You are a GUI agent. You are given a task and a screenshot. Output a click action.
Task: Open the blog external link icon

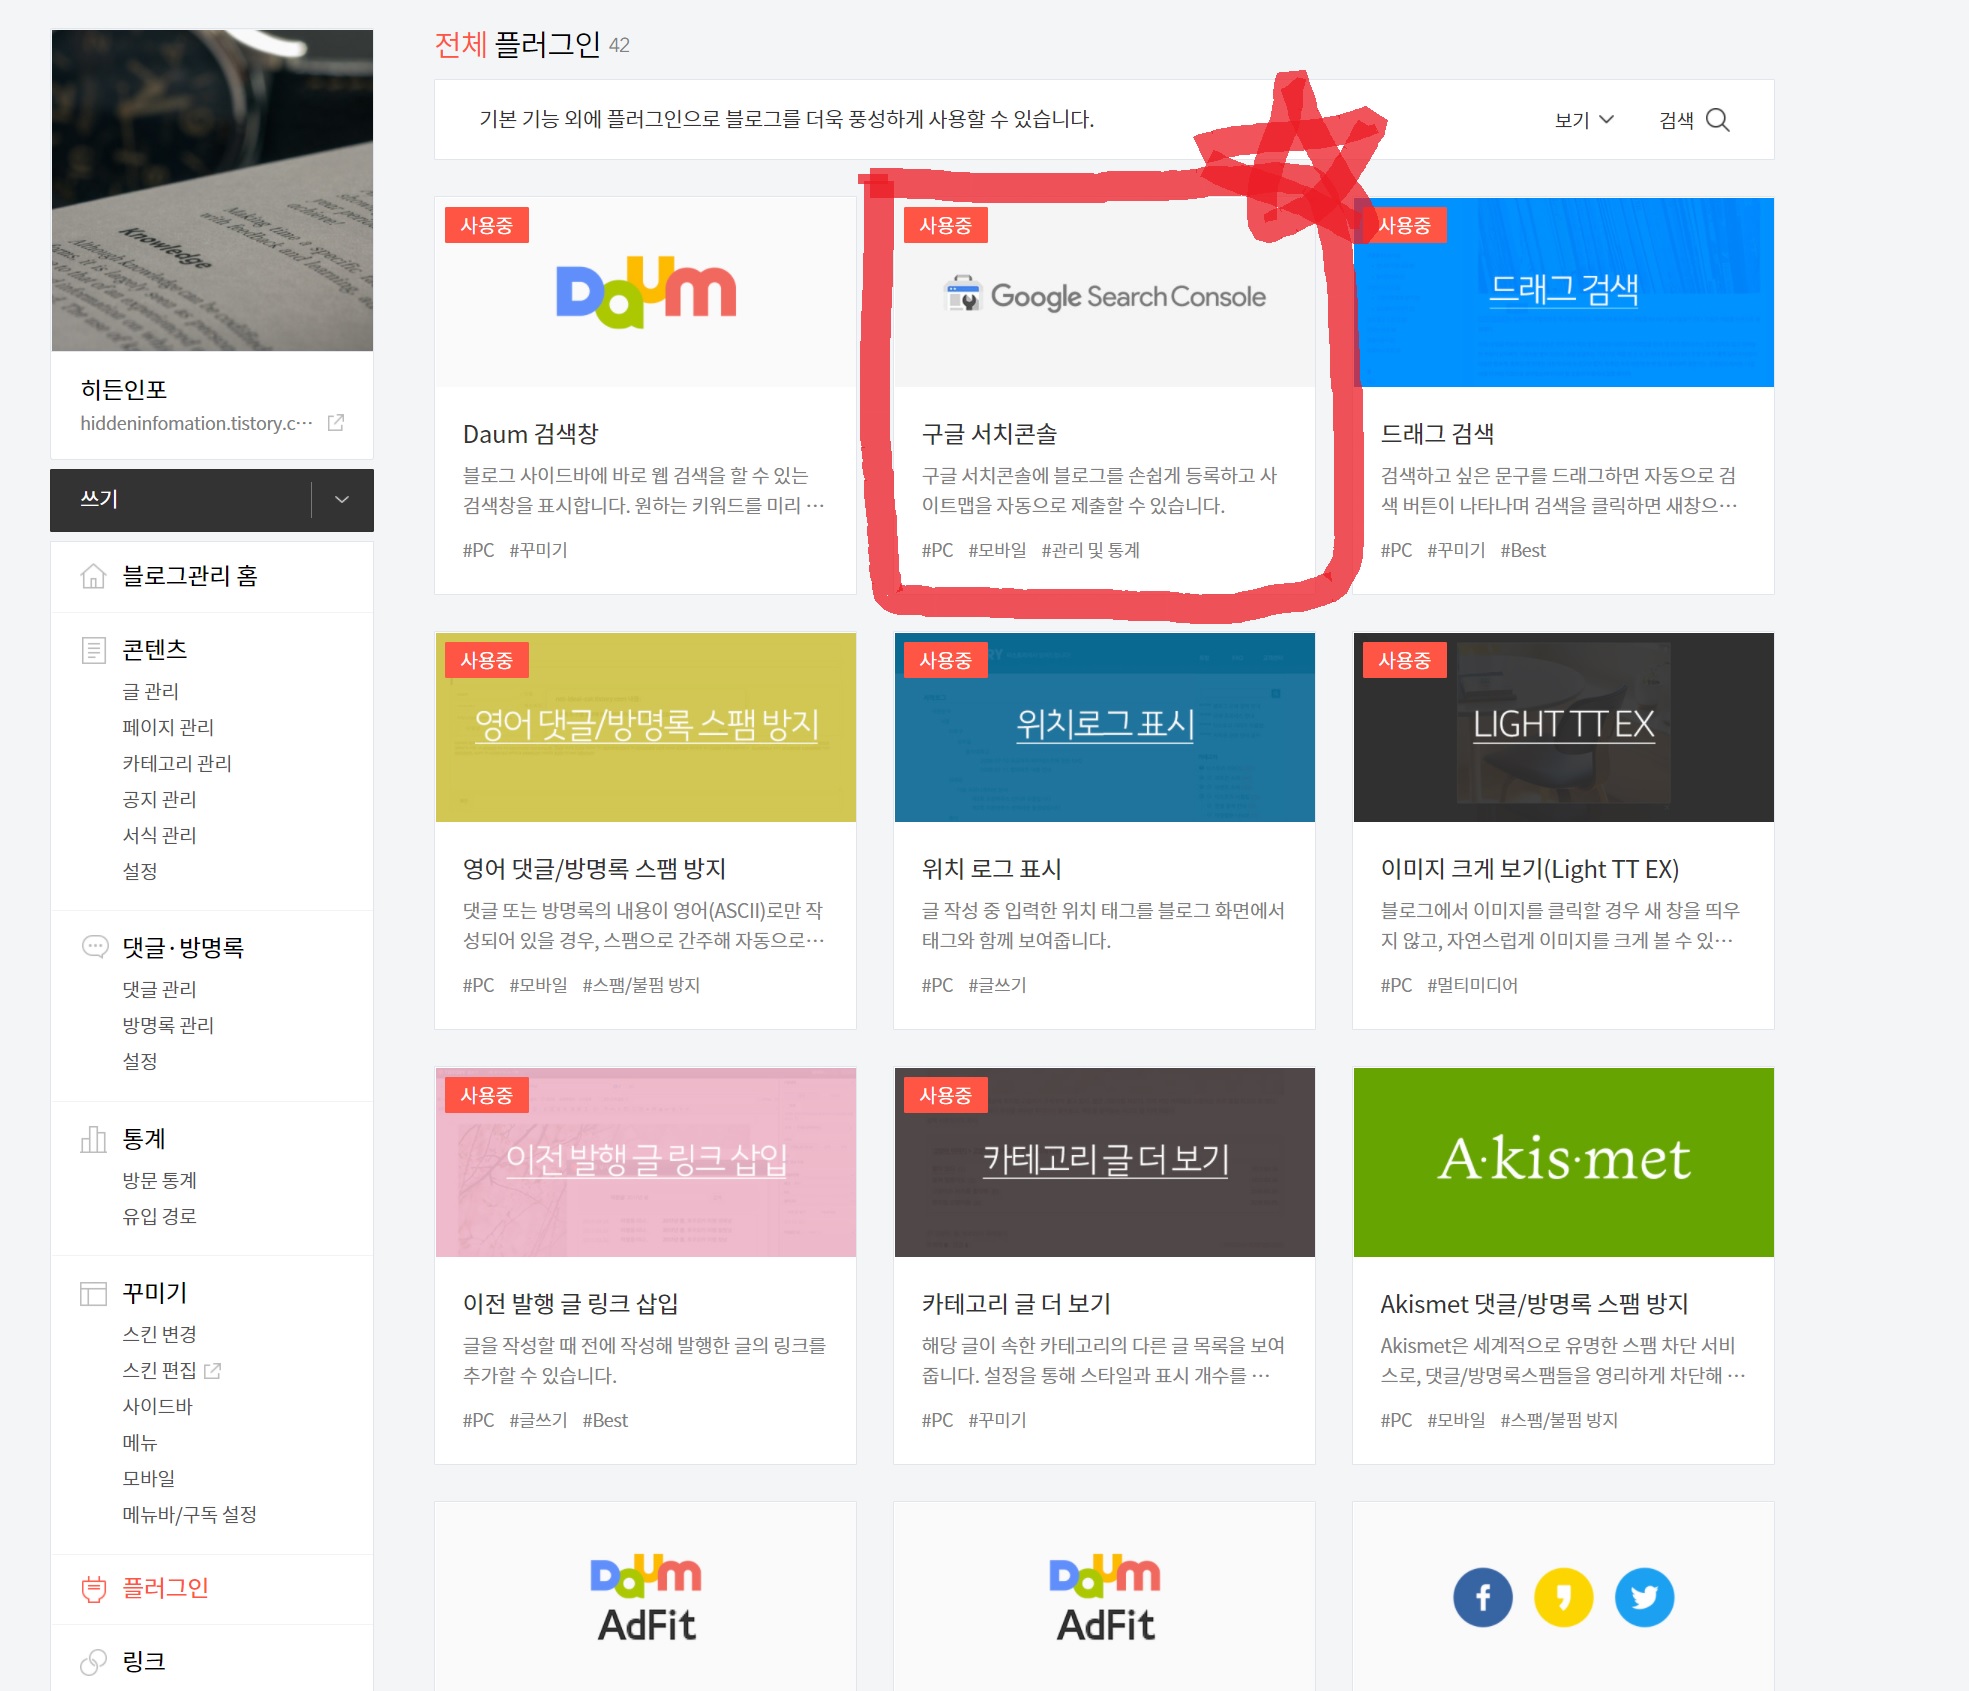click(336, 423)
